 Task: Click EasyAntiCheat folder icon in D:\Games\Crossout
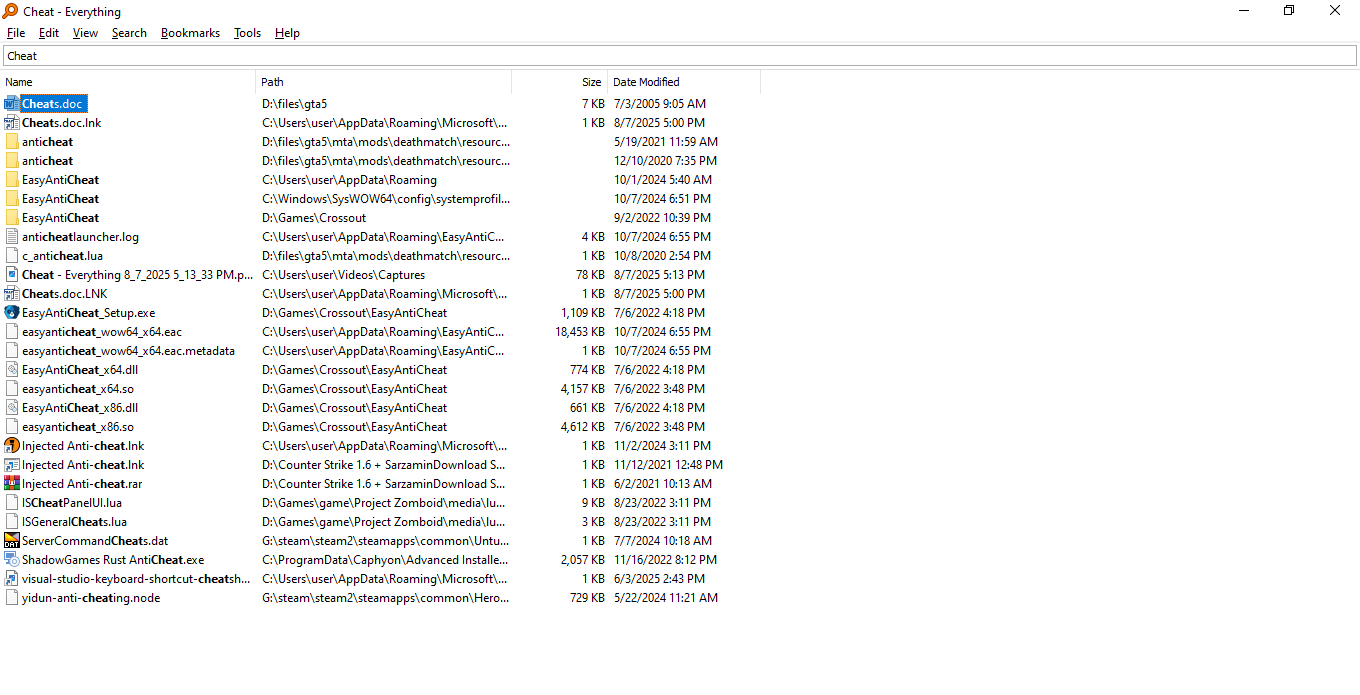click(x=12, y=218)
